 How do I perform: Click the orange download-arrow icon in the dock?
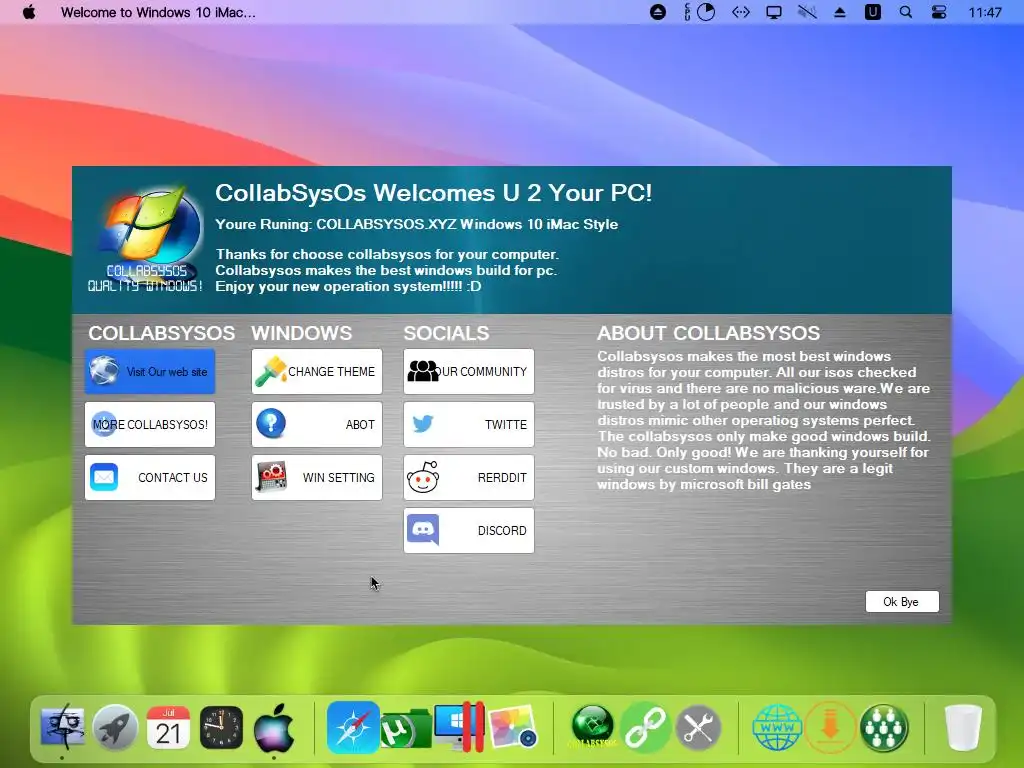click(x=830, y=727)
